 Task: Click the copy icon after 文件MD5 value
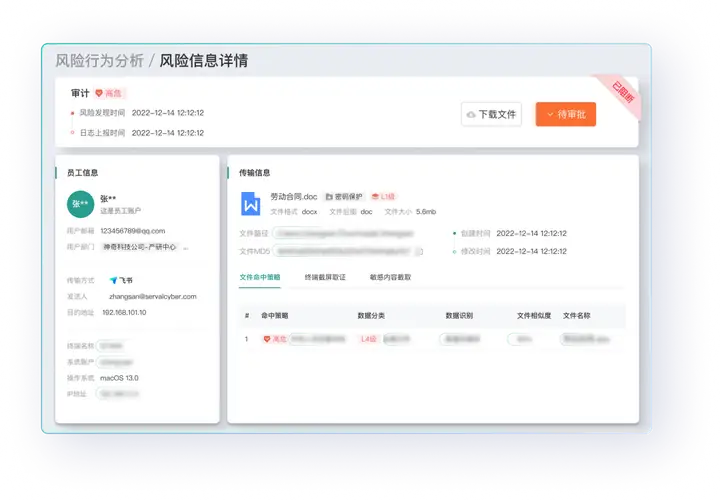419,251
